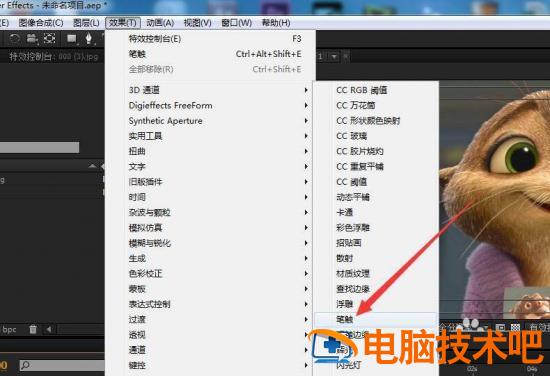Expand the Synthetic Aperture submenu
This screenshot has height=376, width=550.
coord(210,121)
